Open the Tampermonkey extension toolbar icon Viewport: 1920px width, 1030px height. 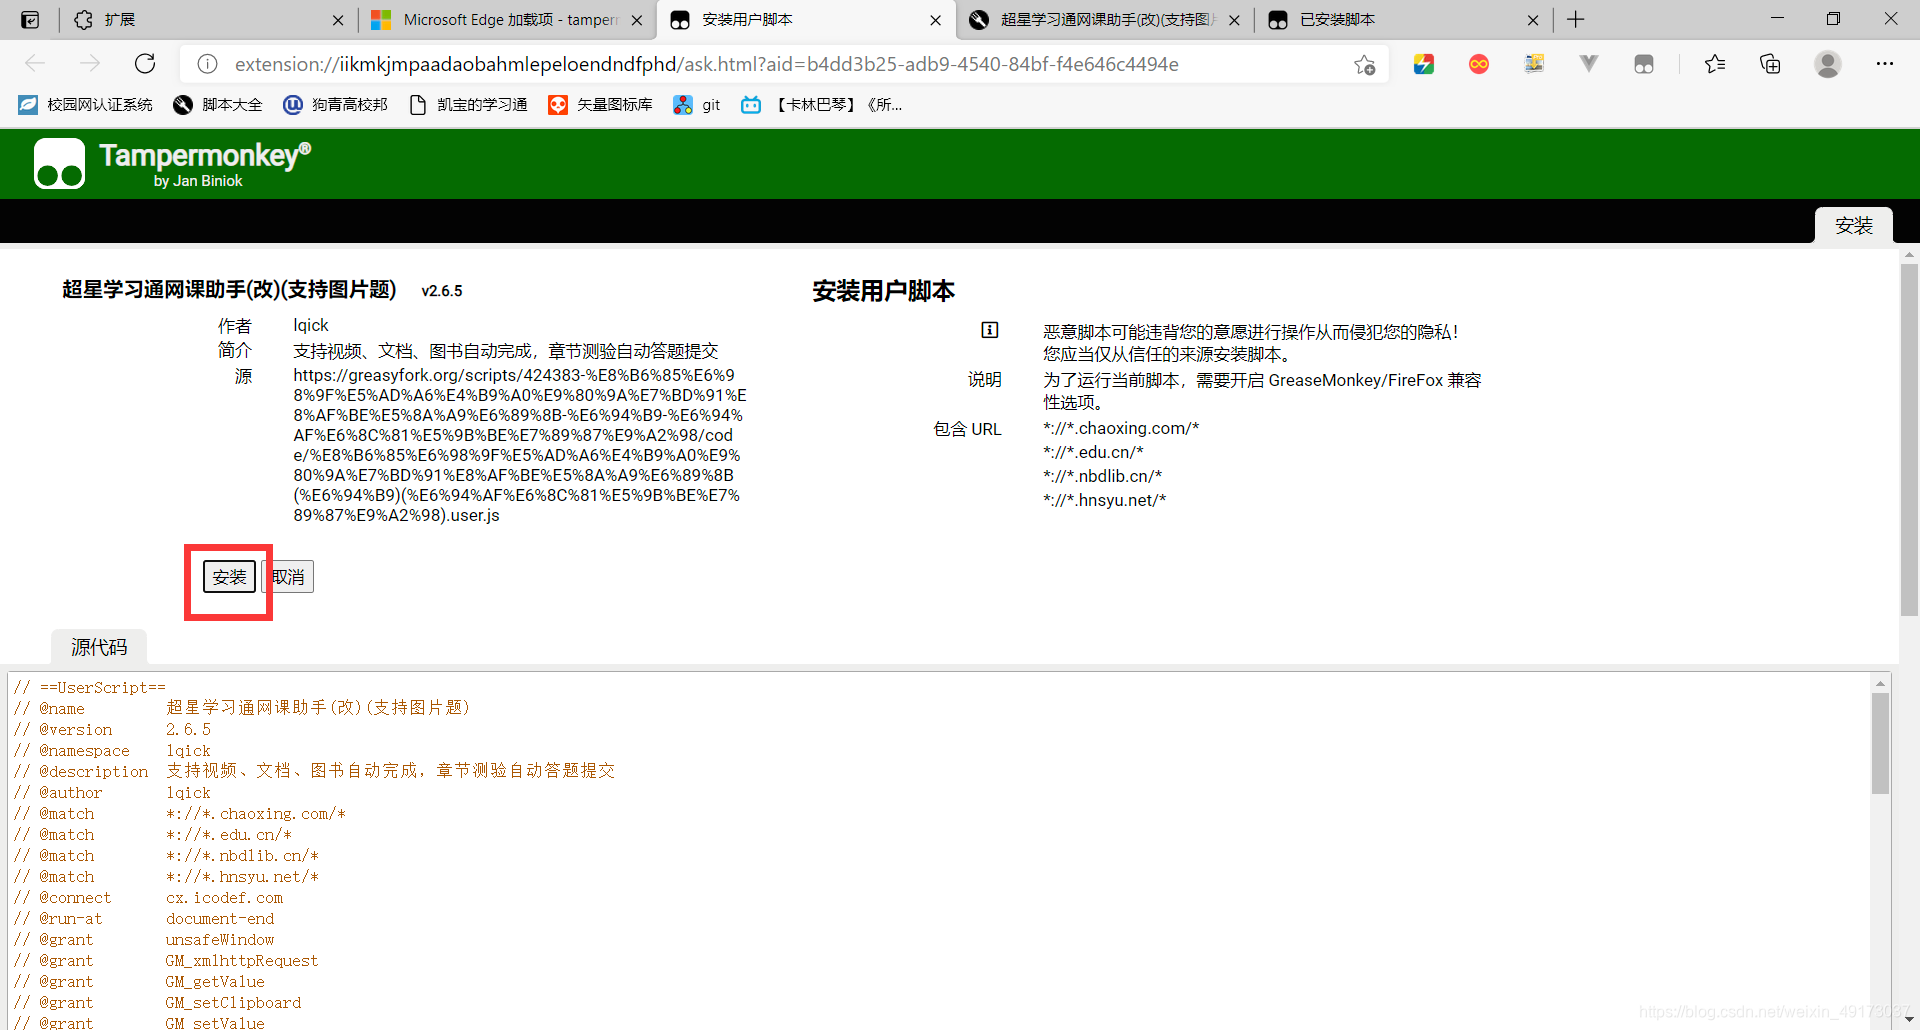(1644, 64)
